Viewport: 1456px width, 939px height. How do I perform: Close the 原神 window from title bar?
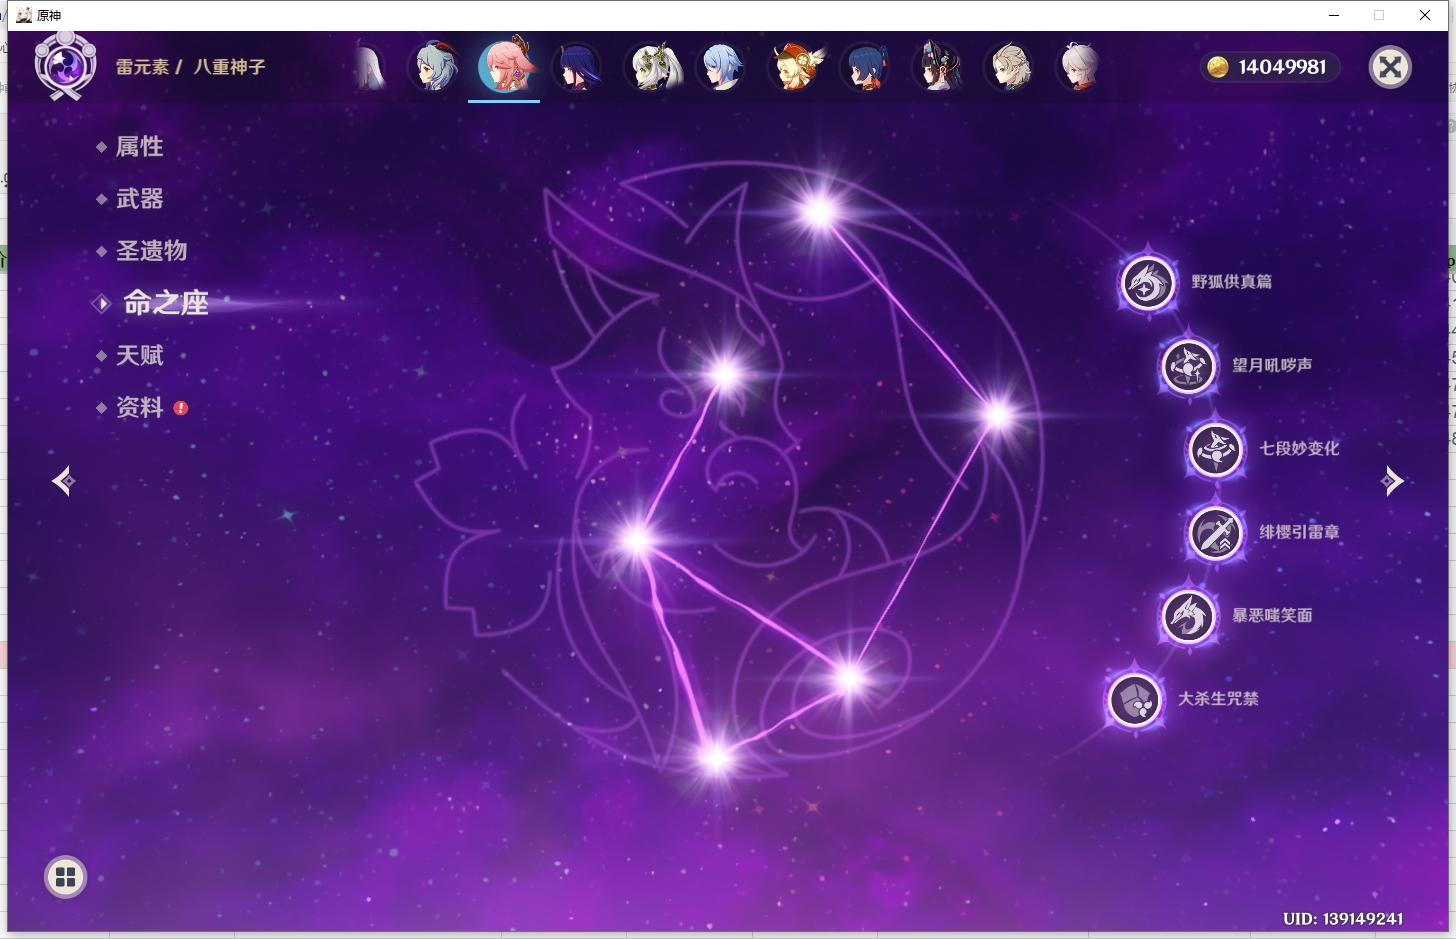point(1425,15)
